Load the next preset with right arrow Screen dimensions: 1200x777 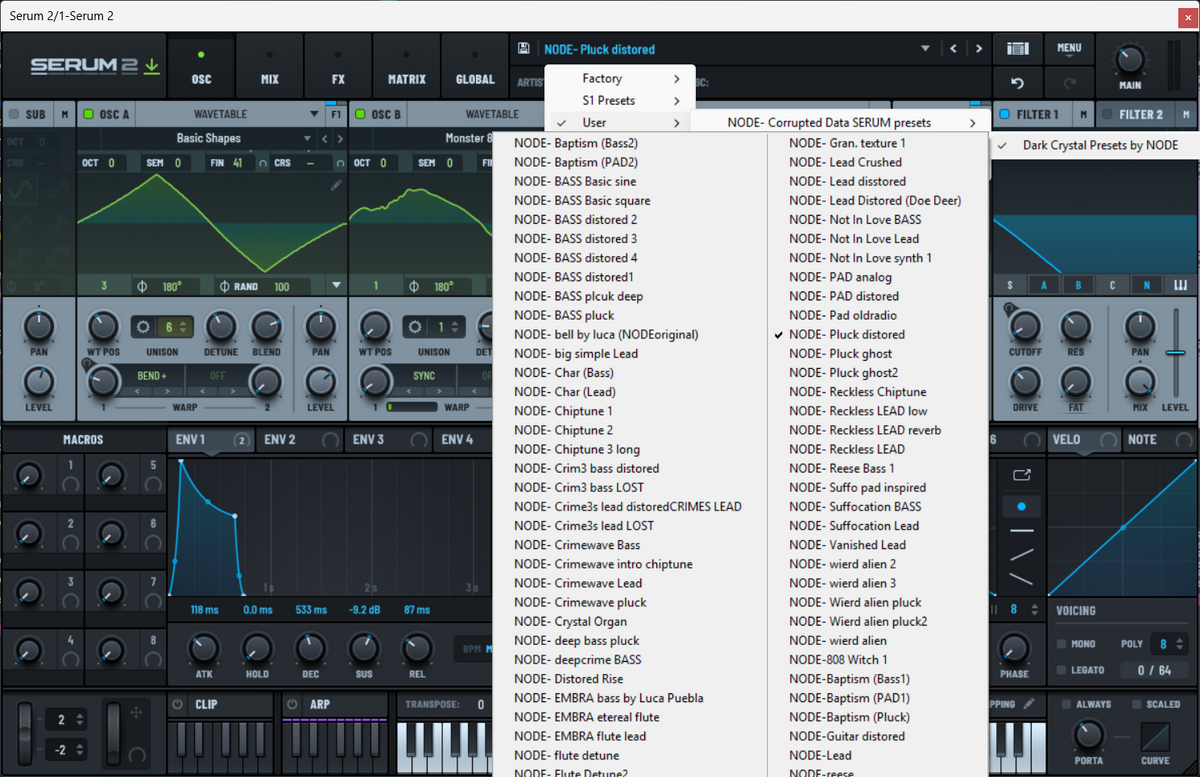978,49
